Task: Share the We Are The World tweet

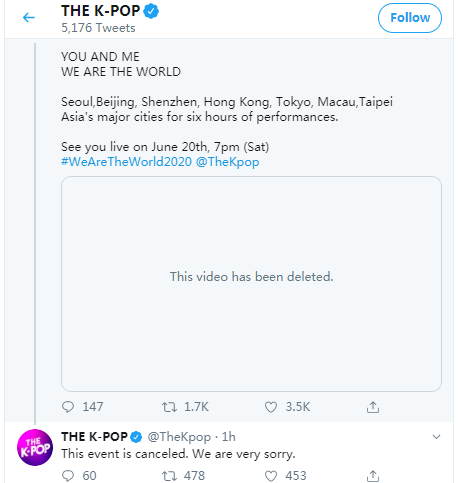Action: click(x=373, y=407)
